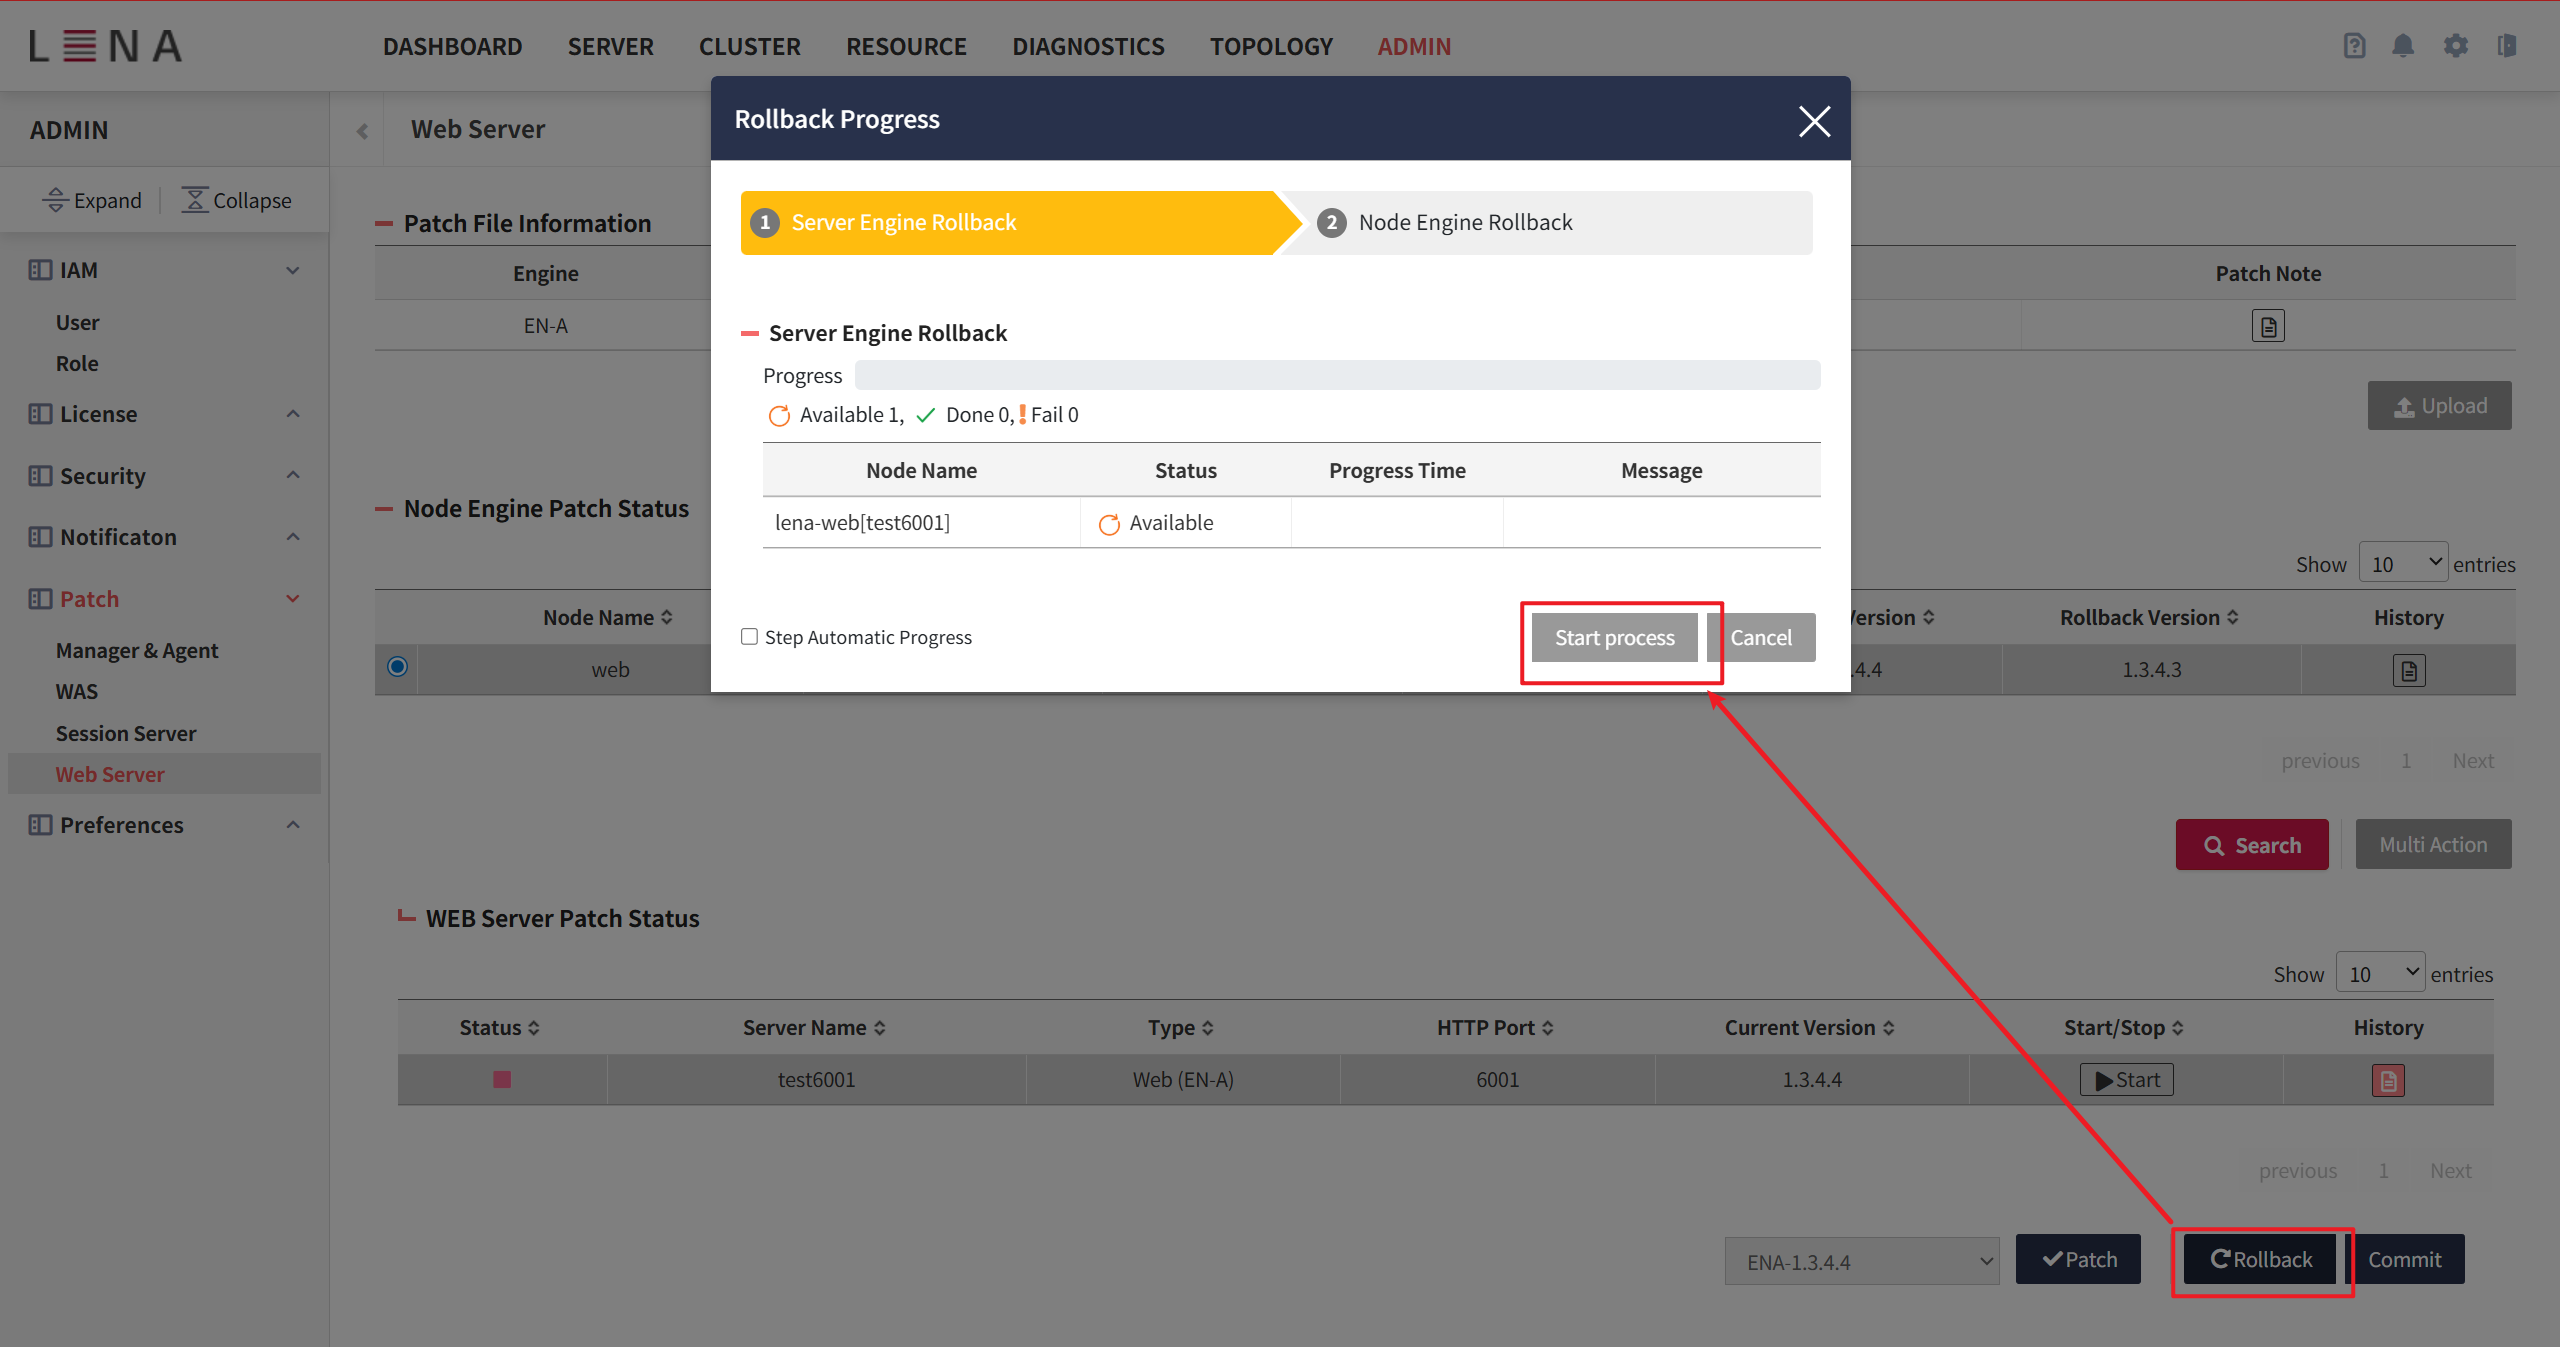Open notifications bell icon
The width and height of the screenshot is (2560, 1347).
click(2403, 46)
